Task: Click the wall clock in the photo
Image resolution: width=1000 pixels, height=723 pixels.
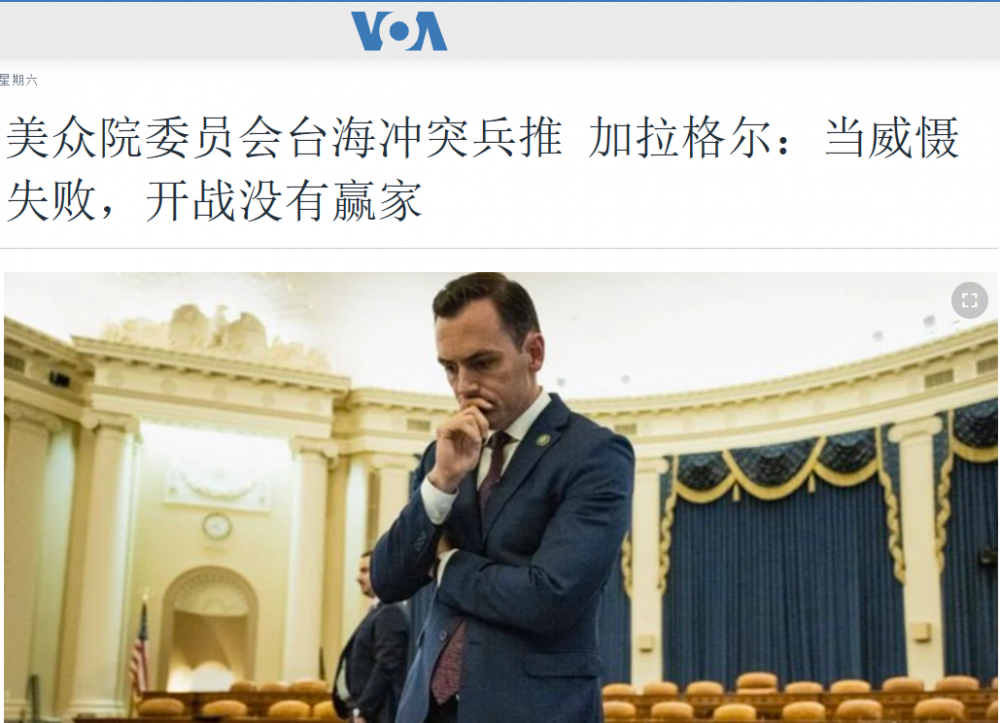Action: click(217, 526)
